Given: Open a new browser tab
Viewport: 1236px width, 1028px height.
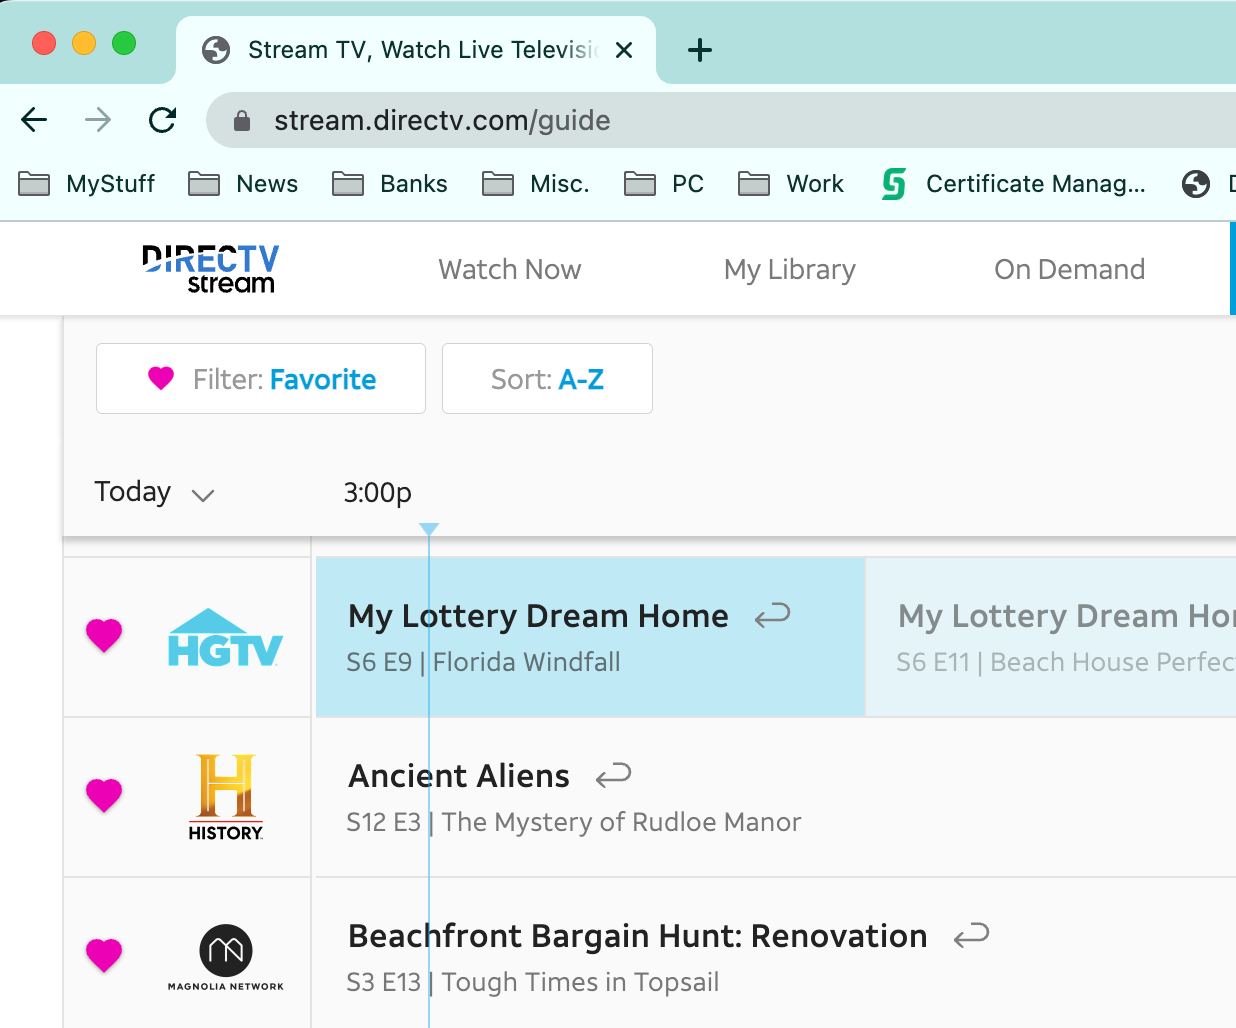Looking at the screenshot, I should tap(700, 50).
